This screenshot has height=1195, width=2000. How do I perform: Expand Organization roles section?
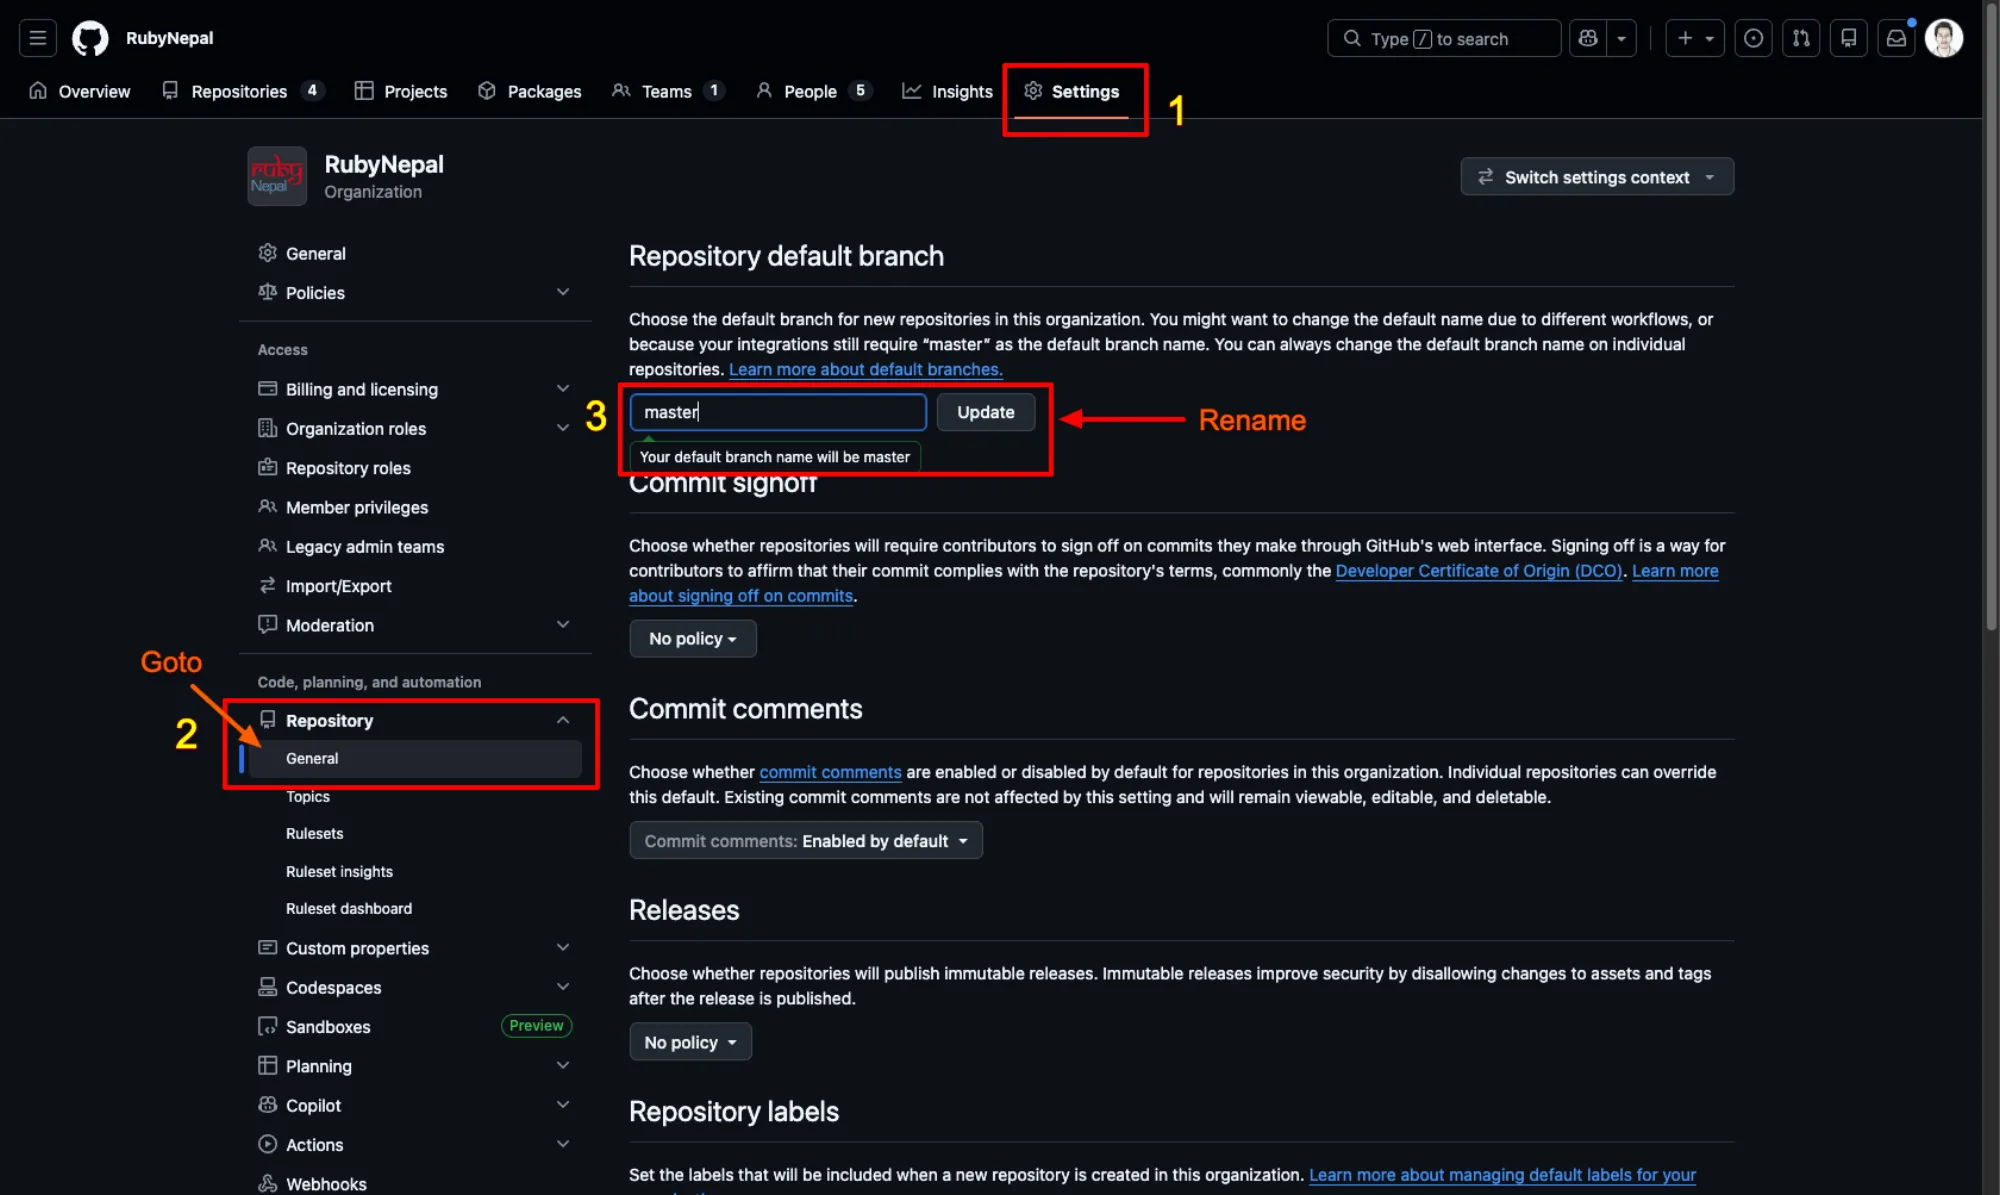415,428
